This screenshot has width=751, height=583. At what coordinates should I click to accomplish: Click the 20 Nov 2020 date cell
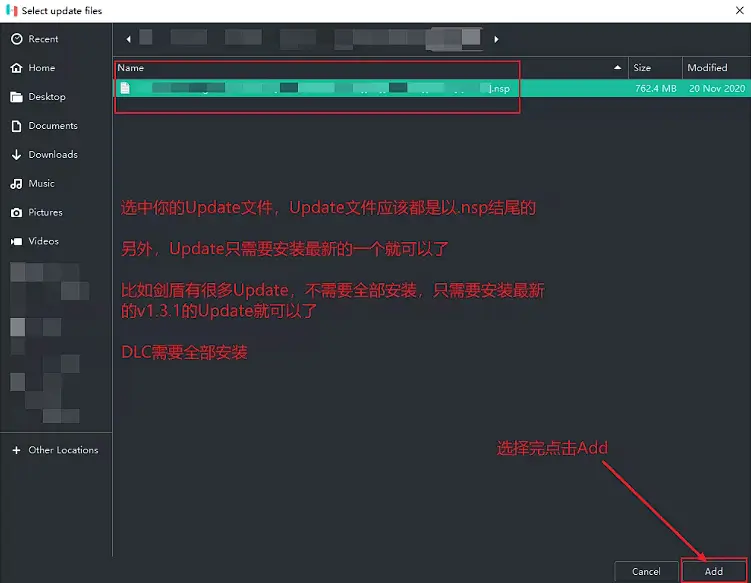pos(717,88)
